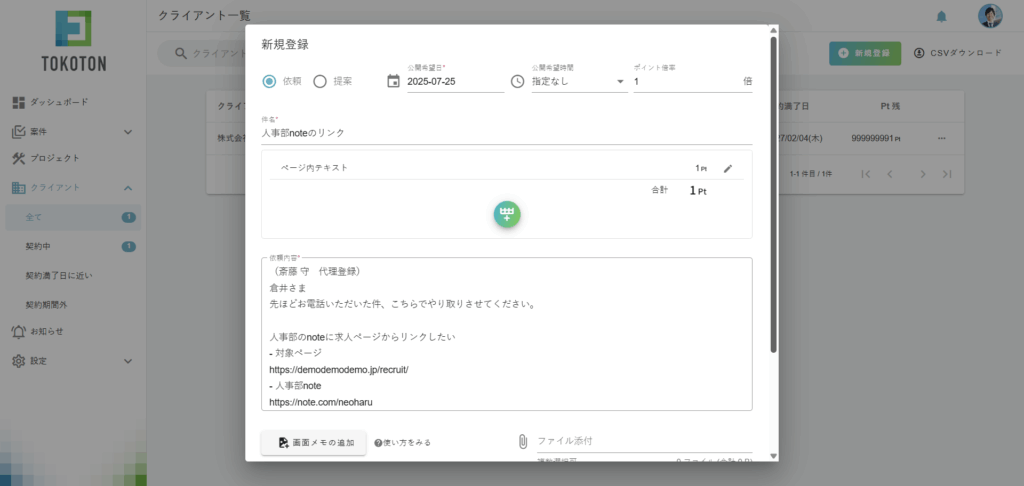
Task: Click the clock icon for 公開希望時間
Action: [x=517, y=81]
